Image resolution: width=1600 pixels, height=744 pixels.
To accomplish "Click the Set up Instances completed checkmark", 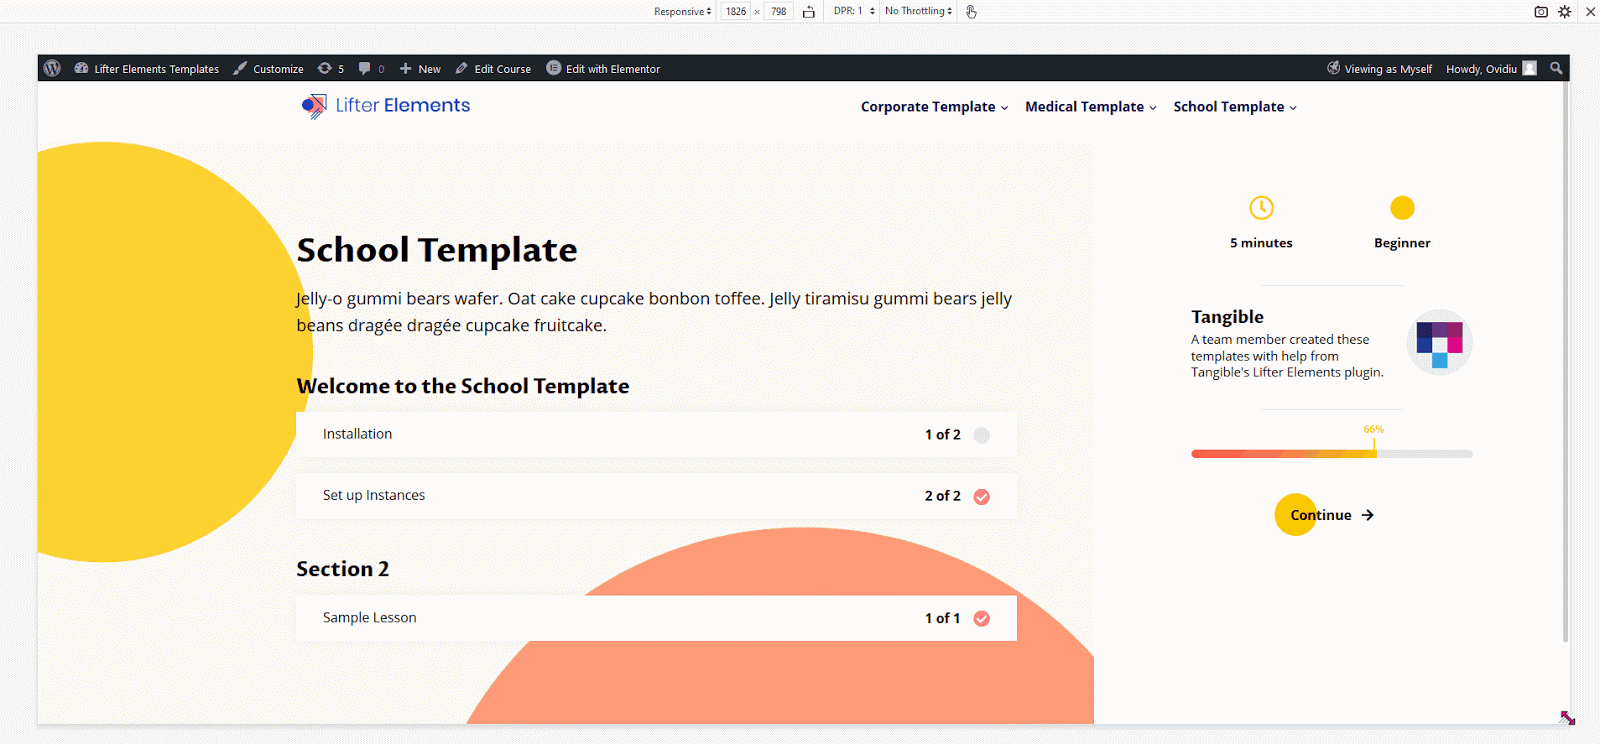I will pyautogui.click(x=982, y=497).
